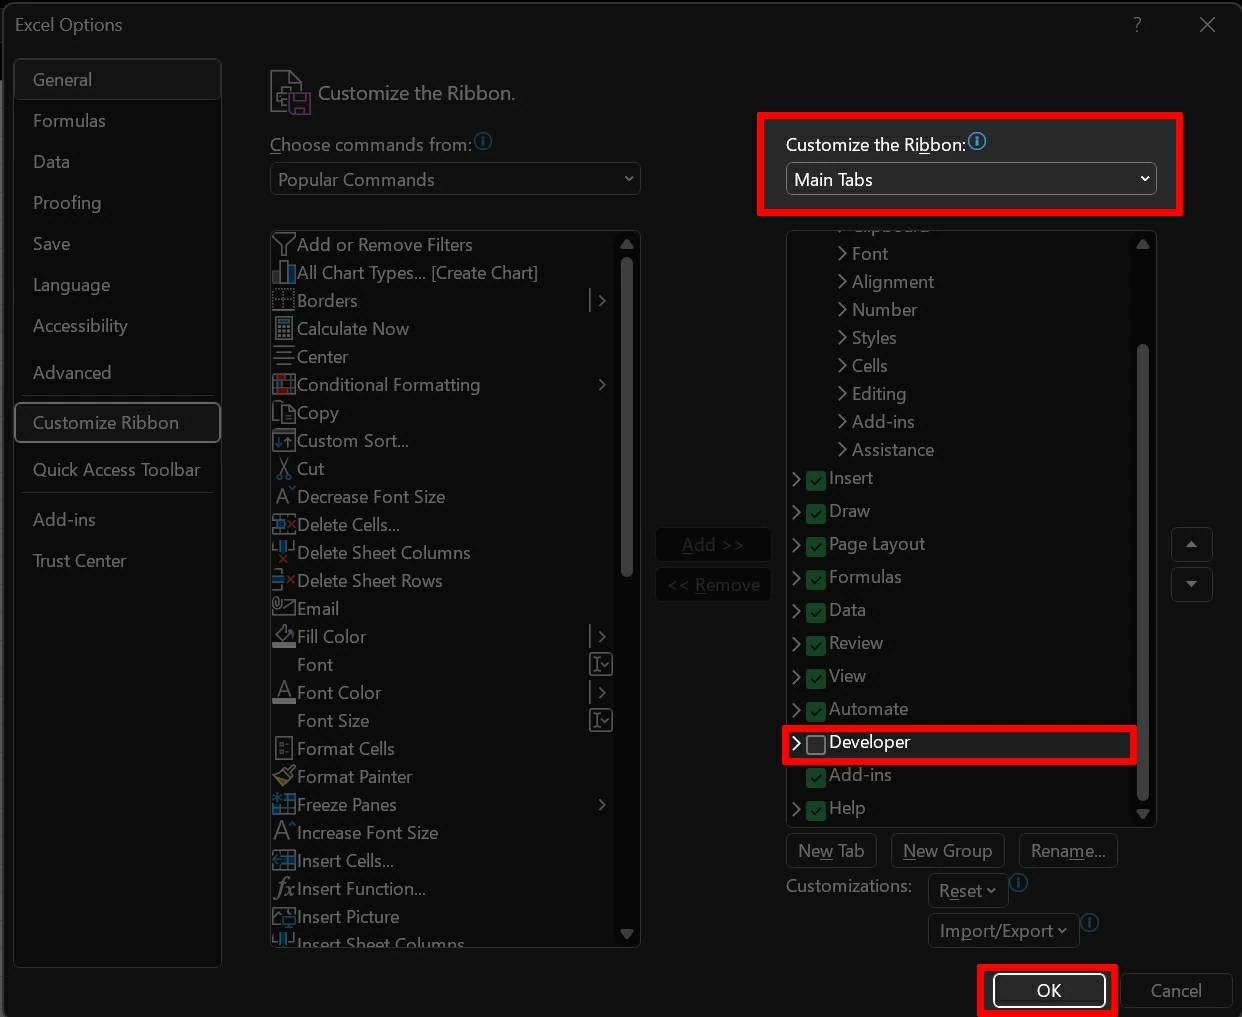Click the info icon beside Choose commands from
Screen dimensions: 1242x1017
[483, 142]
